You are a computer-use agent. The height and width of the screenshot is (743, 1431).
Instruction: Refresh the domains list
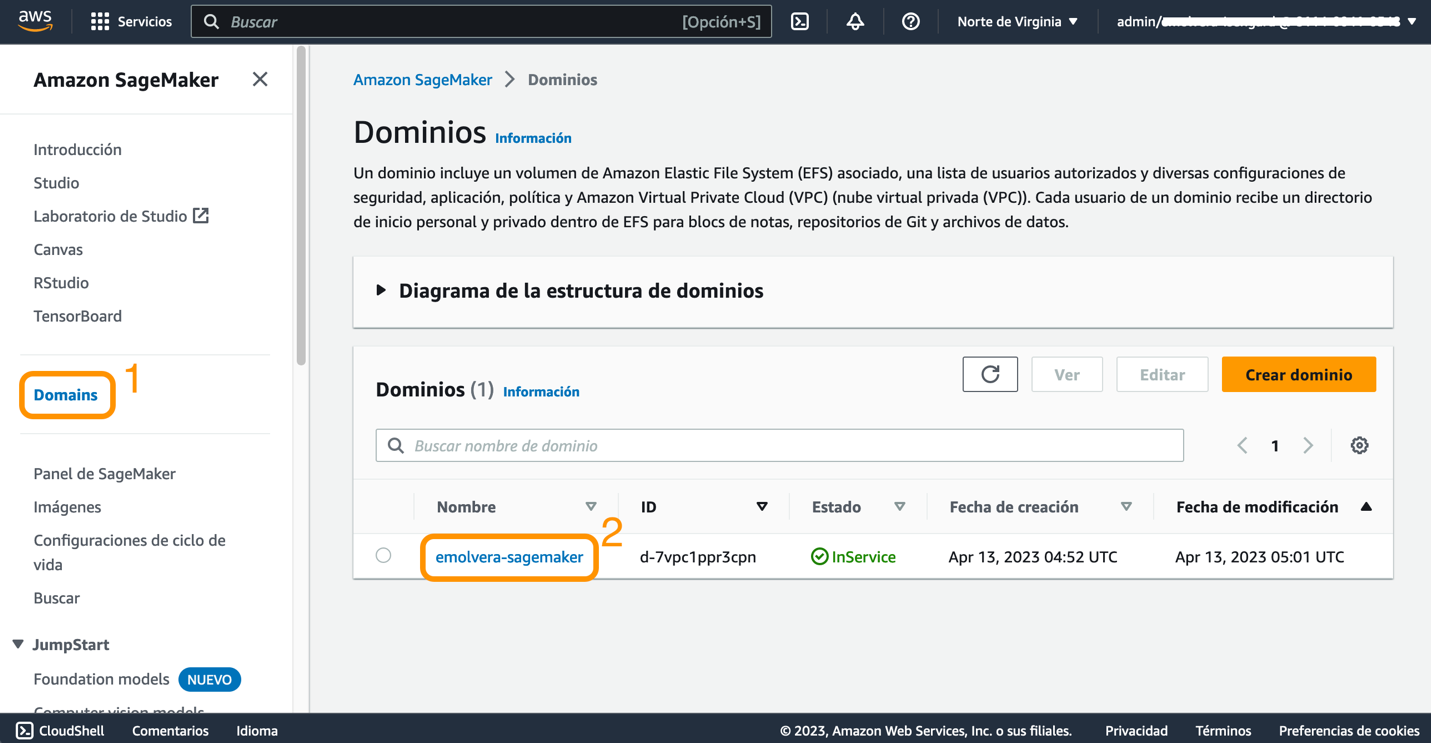click(990, 374)
